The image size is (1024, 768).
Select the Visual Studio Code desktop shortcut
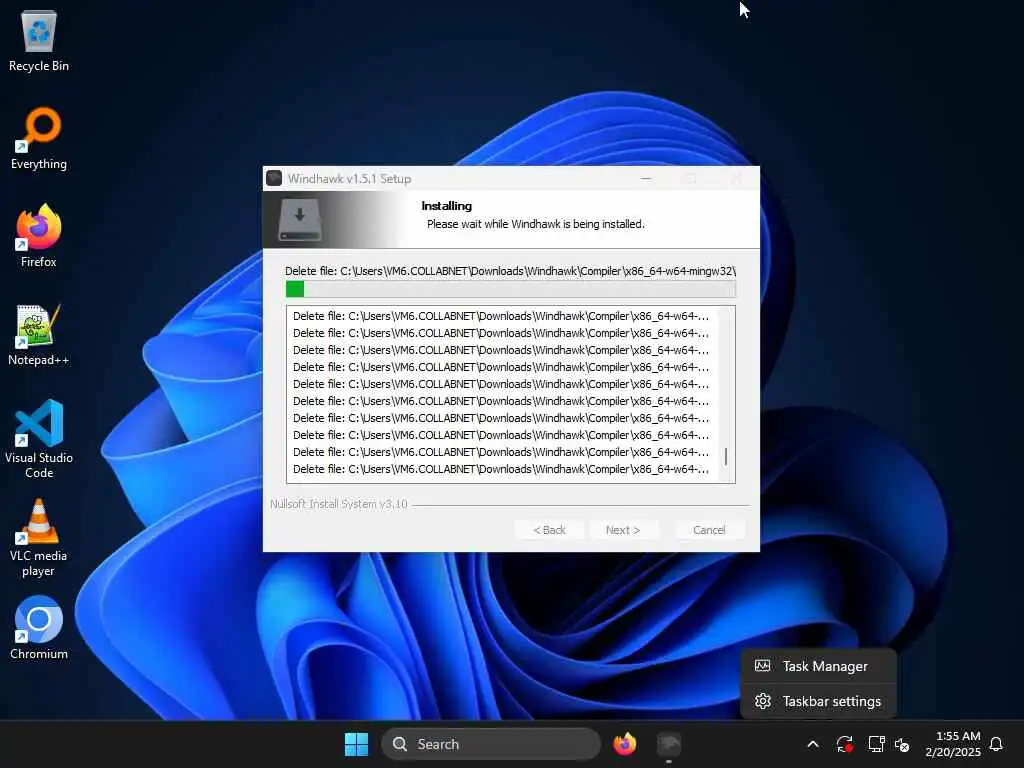coord(39,439)
